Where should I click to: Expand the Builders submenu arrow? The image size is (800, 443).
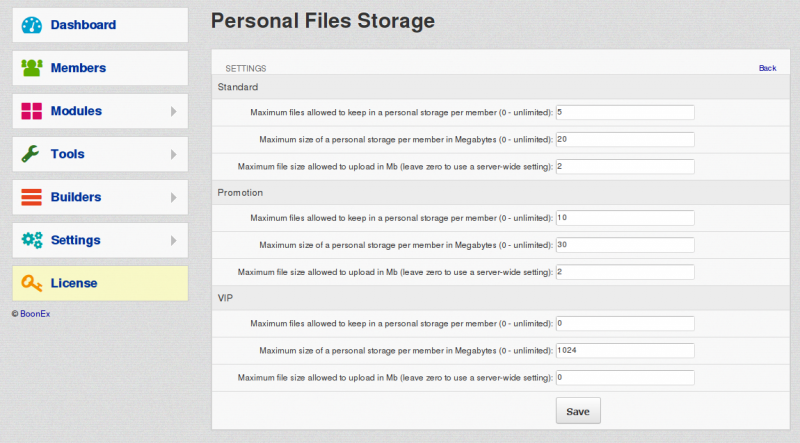173,197
